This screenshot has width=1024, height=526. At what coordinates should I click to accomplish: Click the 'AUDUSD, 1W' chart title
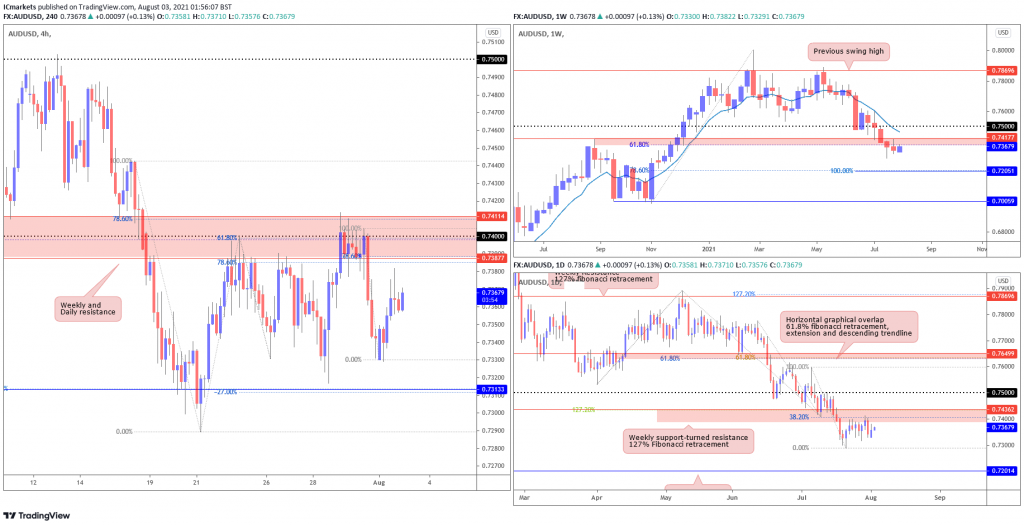click(541, 33)
